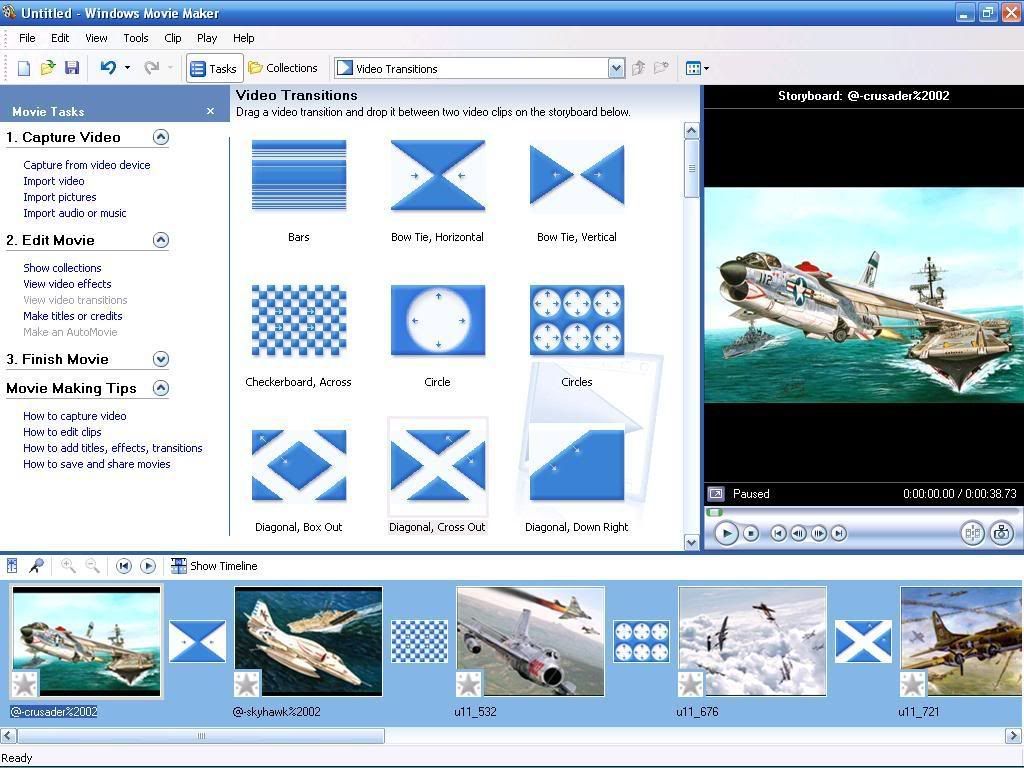The height and width of the screenshot is (768, 1024).
Task: Click the Rewind Storyboard button
Action: [123, 566]
